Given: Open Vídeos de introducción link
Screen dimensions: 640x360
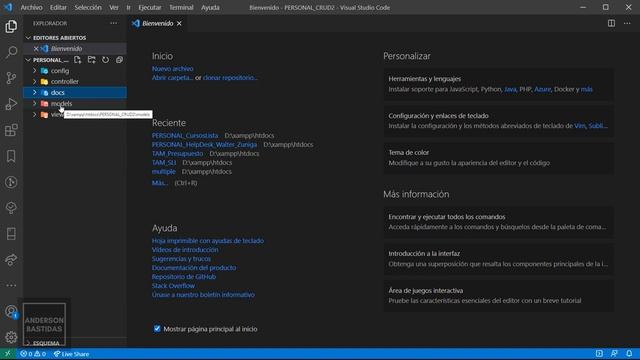Looking at the screenshot, I should 185,250.
